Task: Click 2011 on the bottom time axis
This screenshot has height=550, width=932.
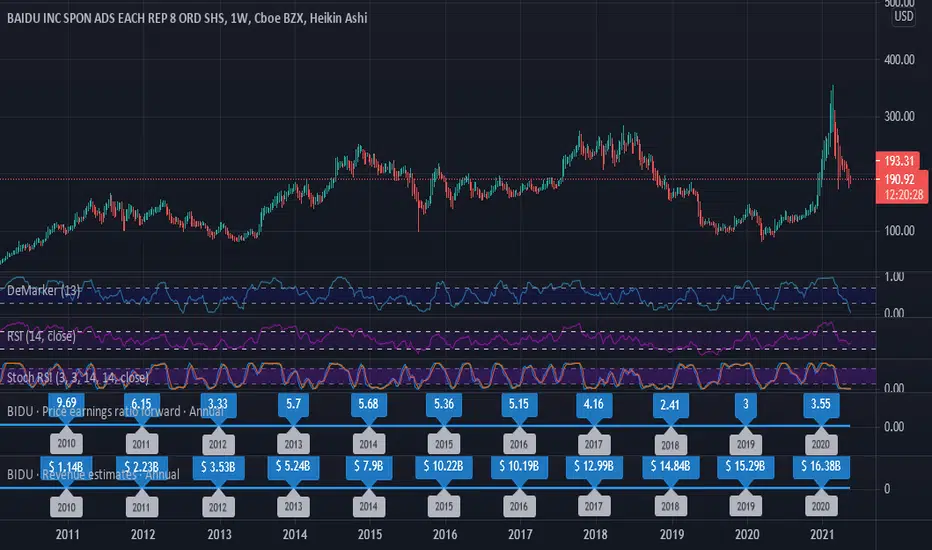Action: click(x=67, y=534)
